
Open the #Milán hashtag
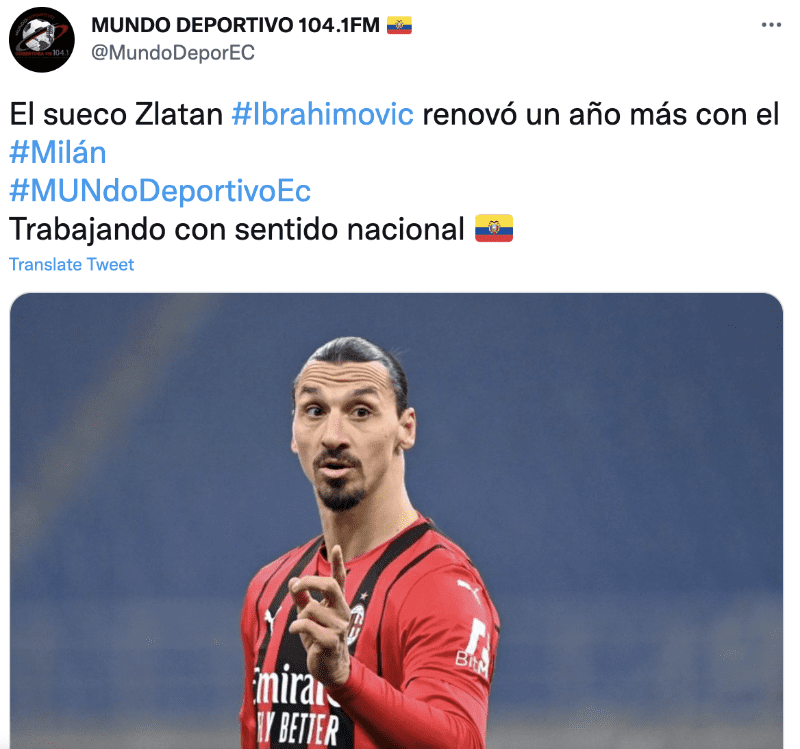tap(58, 152)
